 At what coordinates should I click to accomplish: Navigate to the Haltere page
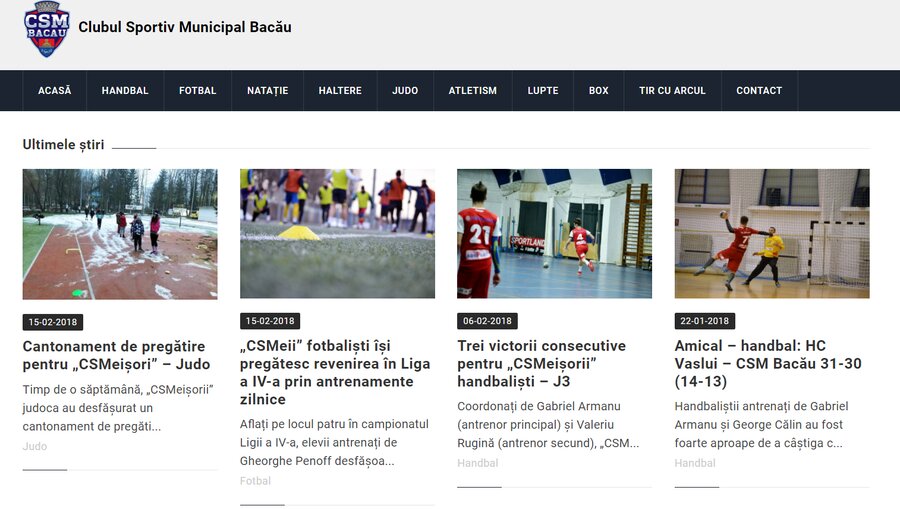(340, 91)
